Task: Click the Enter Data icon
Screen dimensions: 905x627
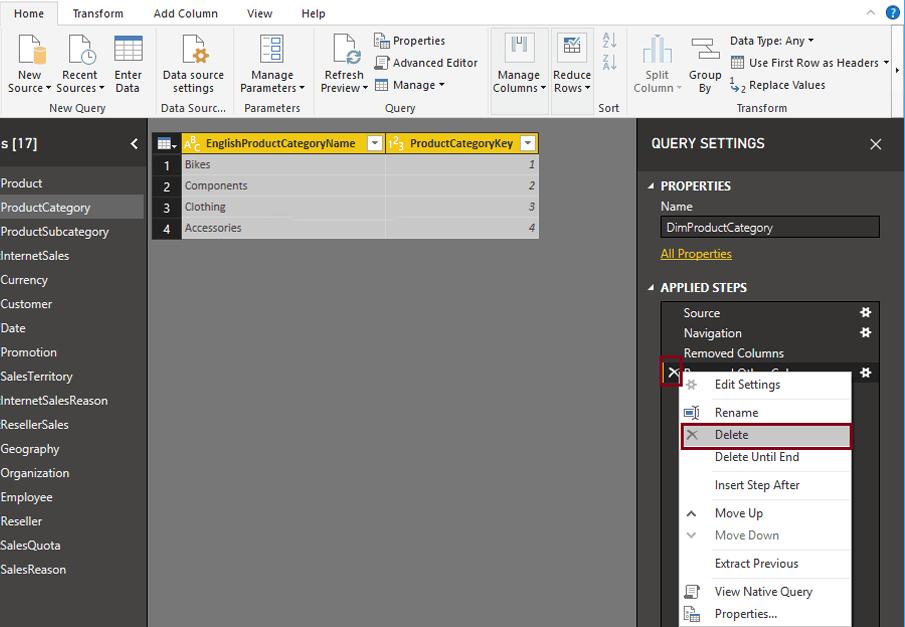Action: pyautogui.click(x=128, y=50)
